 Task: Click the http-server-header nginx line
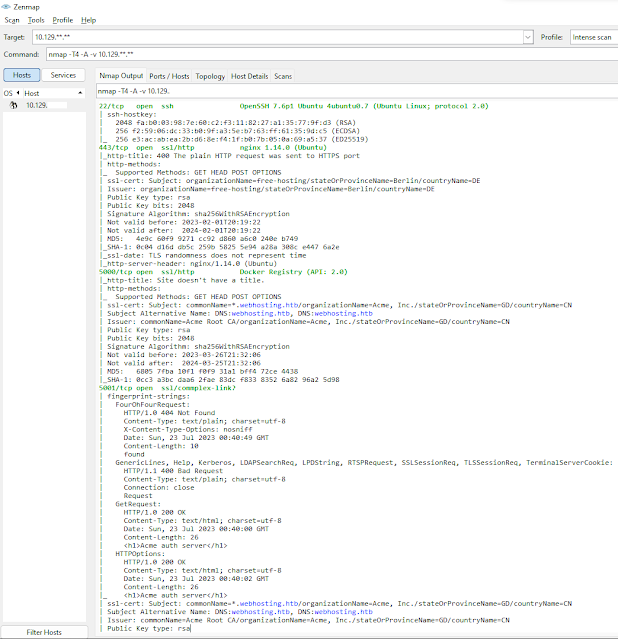coord(190,264)
